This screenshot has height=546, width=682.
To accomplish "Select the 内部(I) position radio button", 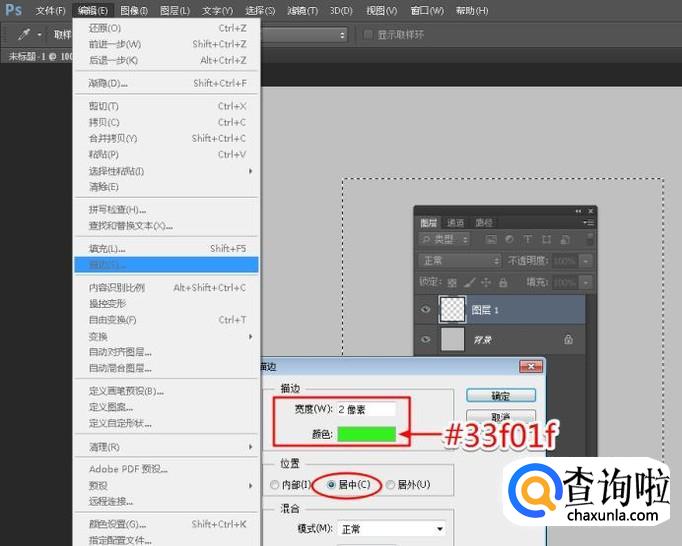I will [x=276, y=485].
